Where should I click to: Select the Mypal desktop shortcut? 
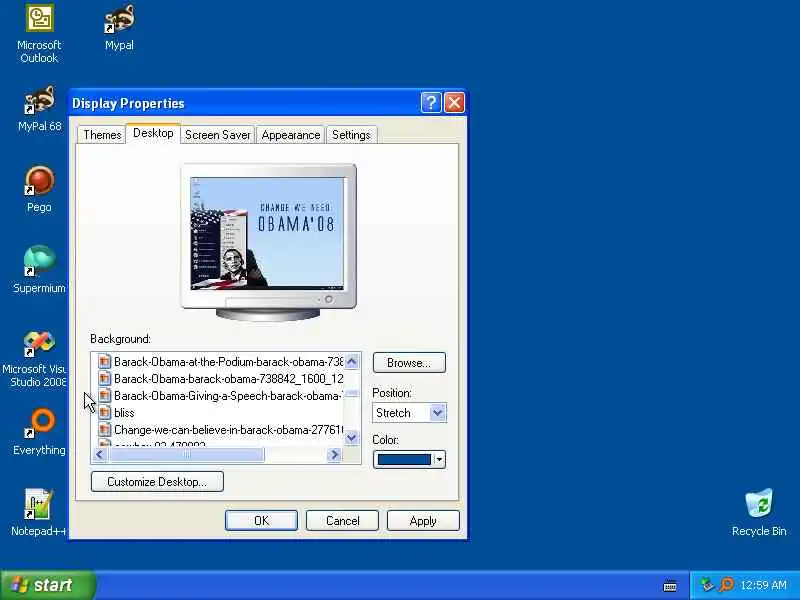pyautogui.click(x=119, y=28)
